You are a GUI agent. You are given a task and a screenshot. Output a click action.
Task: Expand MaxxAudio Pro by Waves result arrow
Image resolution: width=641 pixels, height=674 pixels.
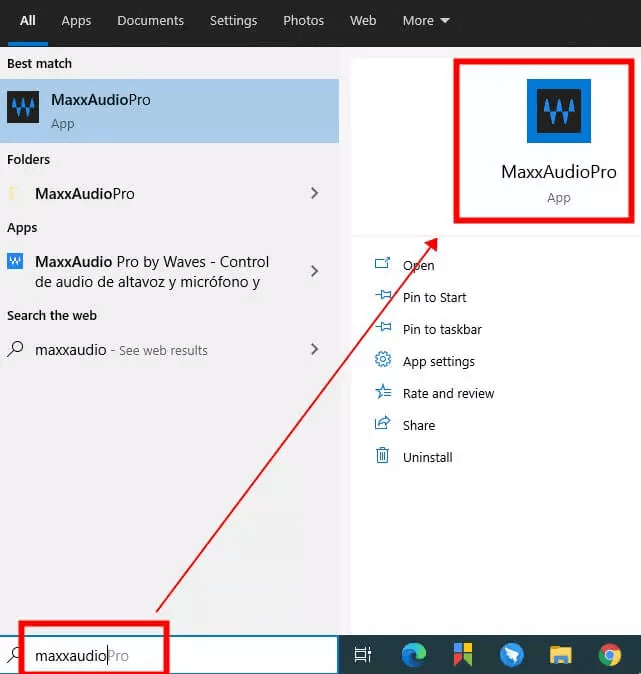(314, 271)
